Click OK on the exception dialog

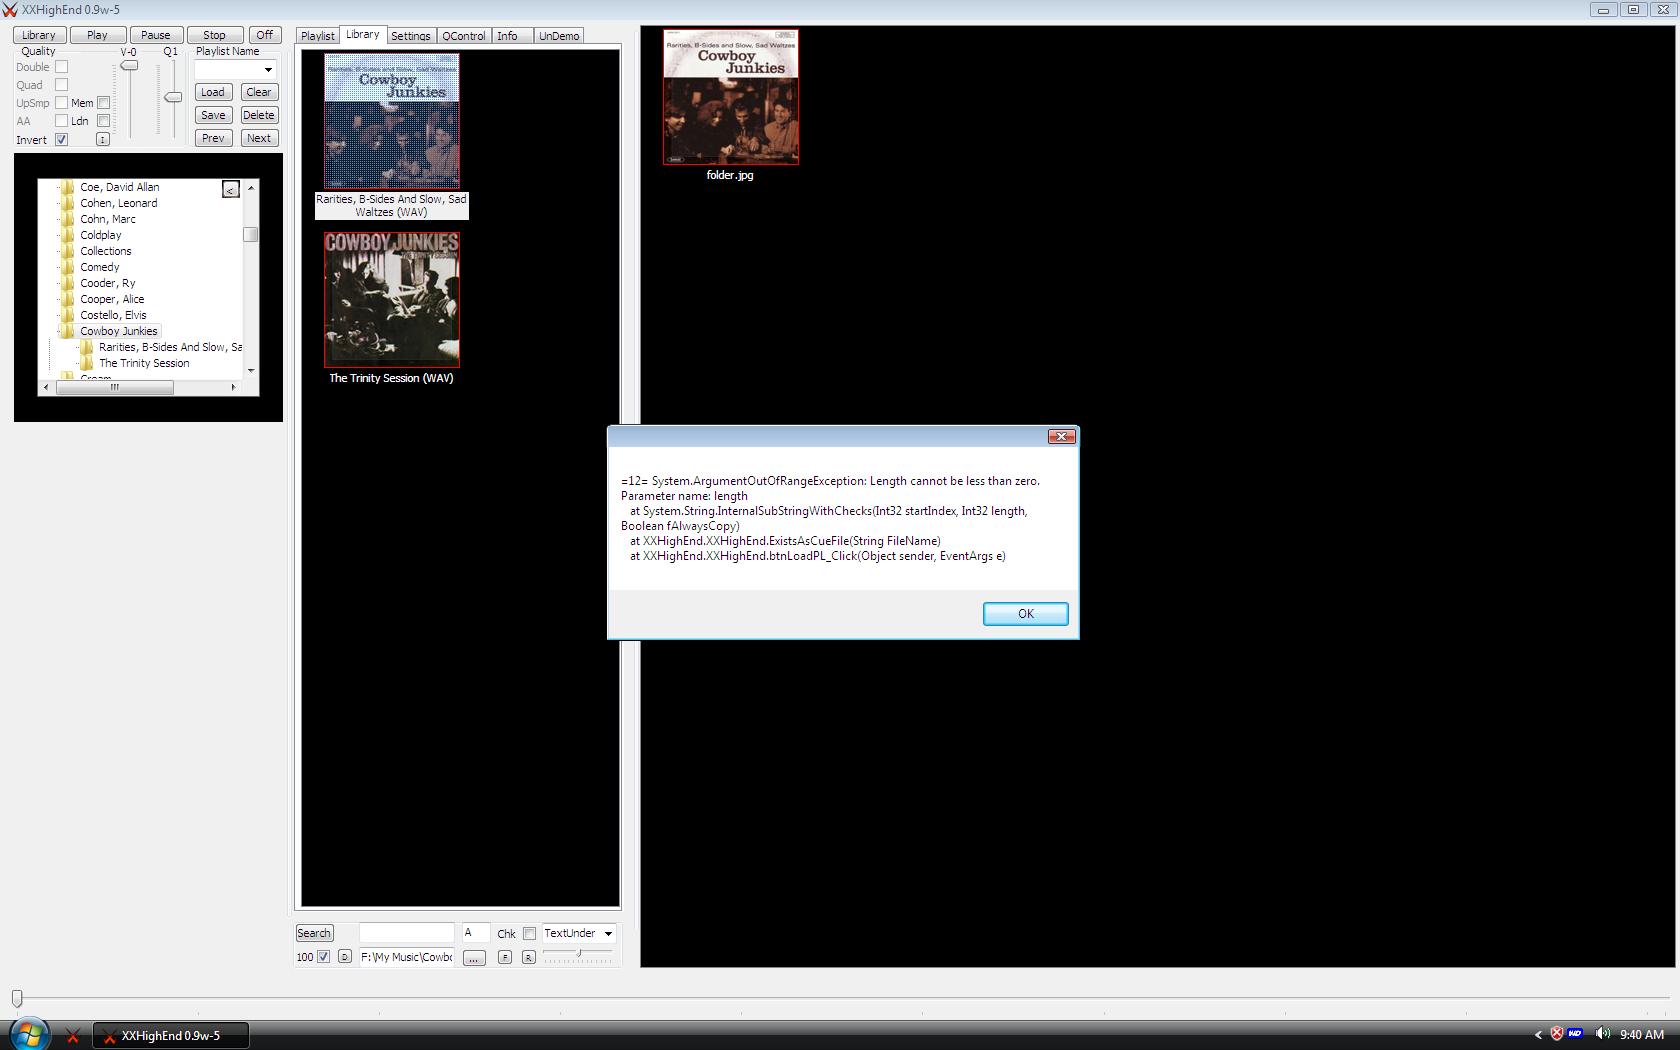click(x=1025, y=614)
